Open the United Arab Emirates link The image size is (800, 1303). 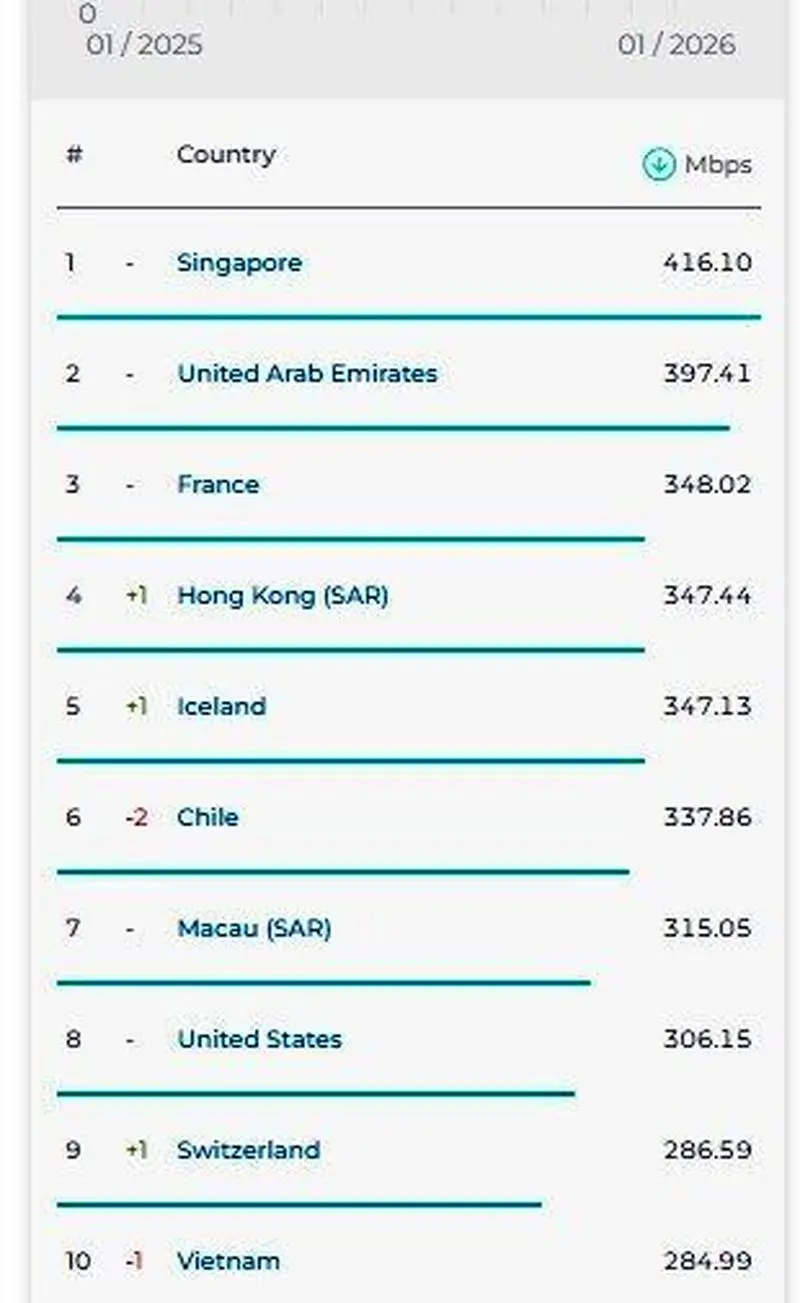[307, 374]
